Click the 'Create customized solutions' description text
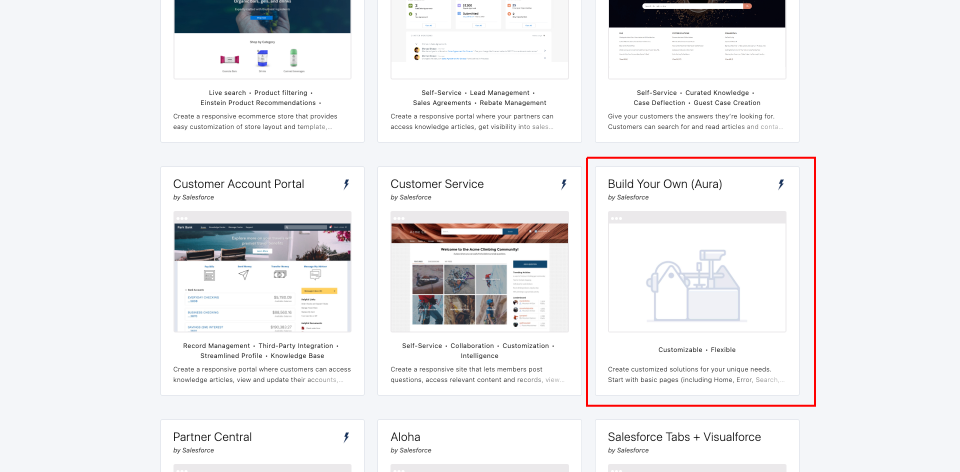Viewport: 960px width, 472px height. tap(696, 374)
